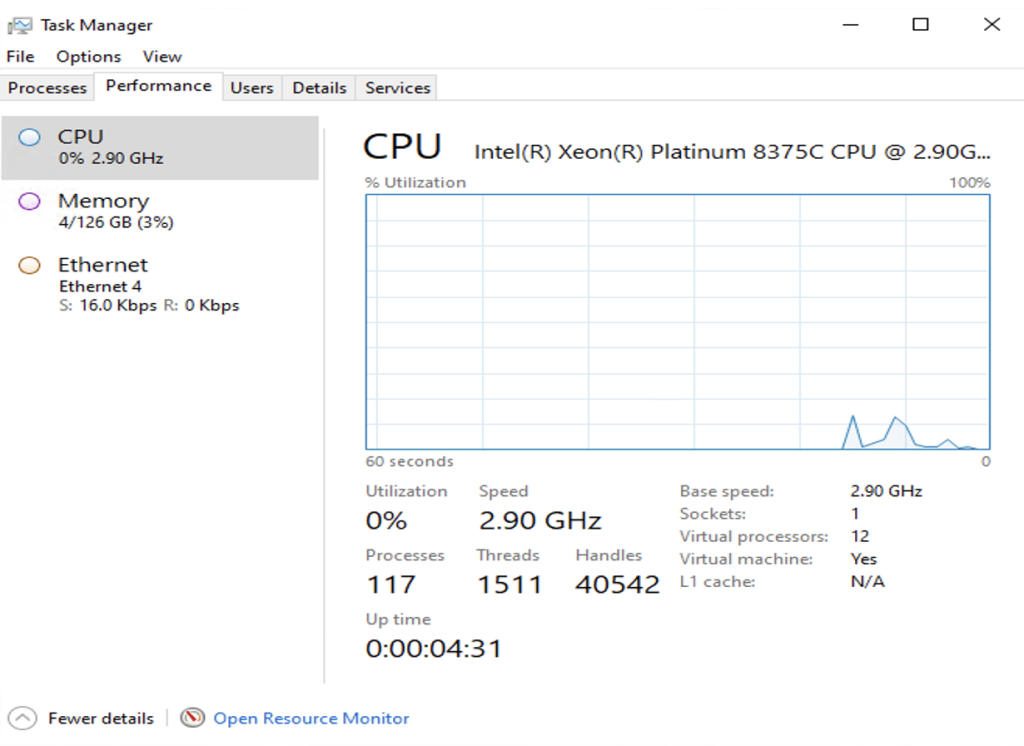The image size is (1024, 746).
Task: Switch to the Processes tab
Action: [x=47, y=88]
